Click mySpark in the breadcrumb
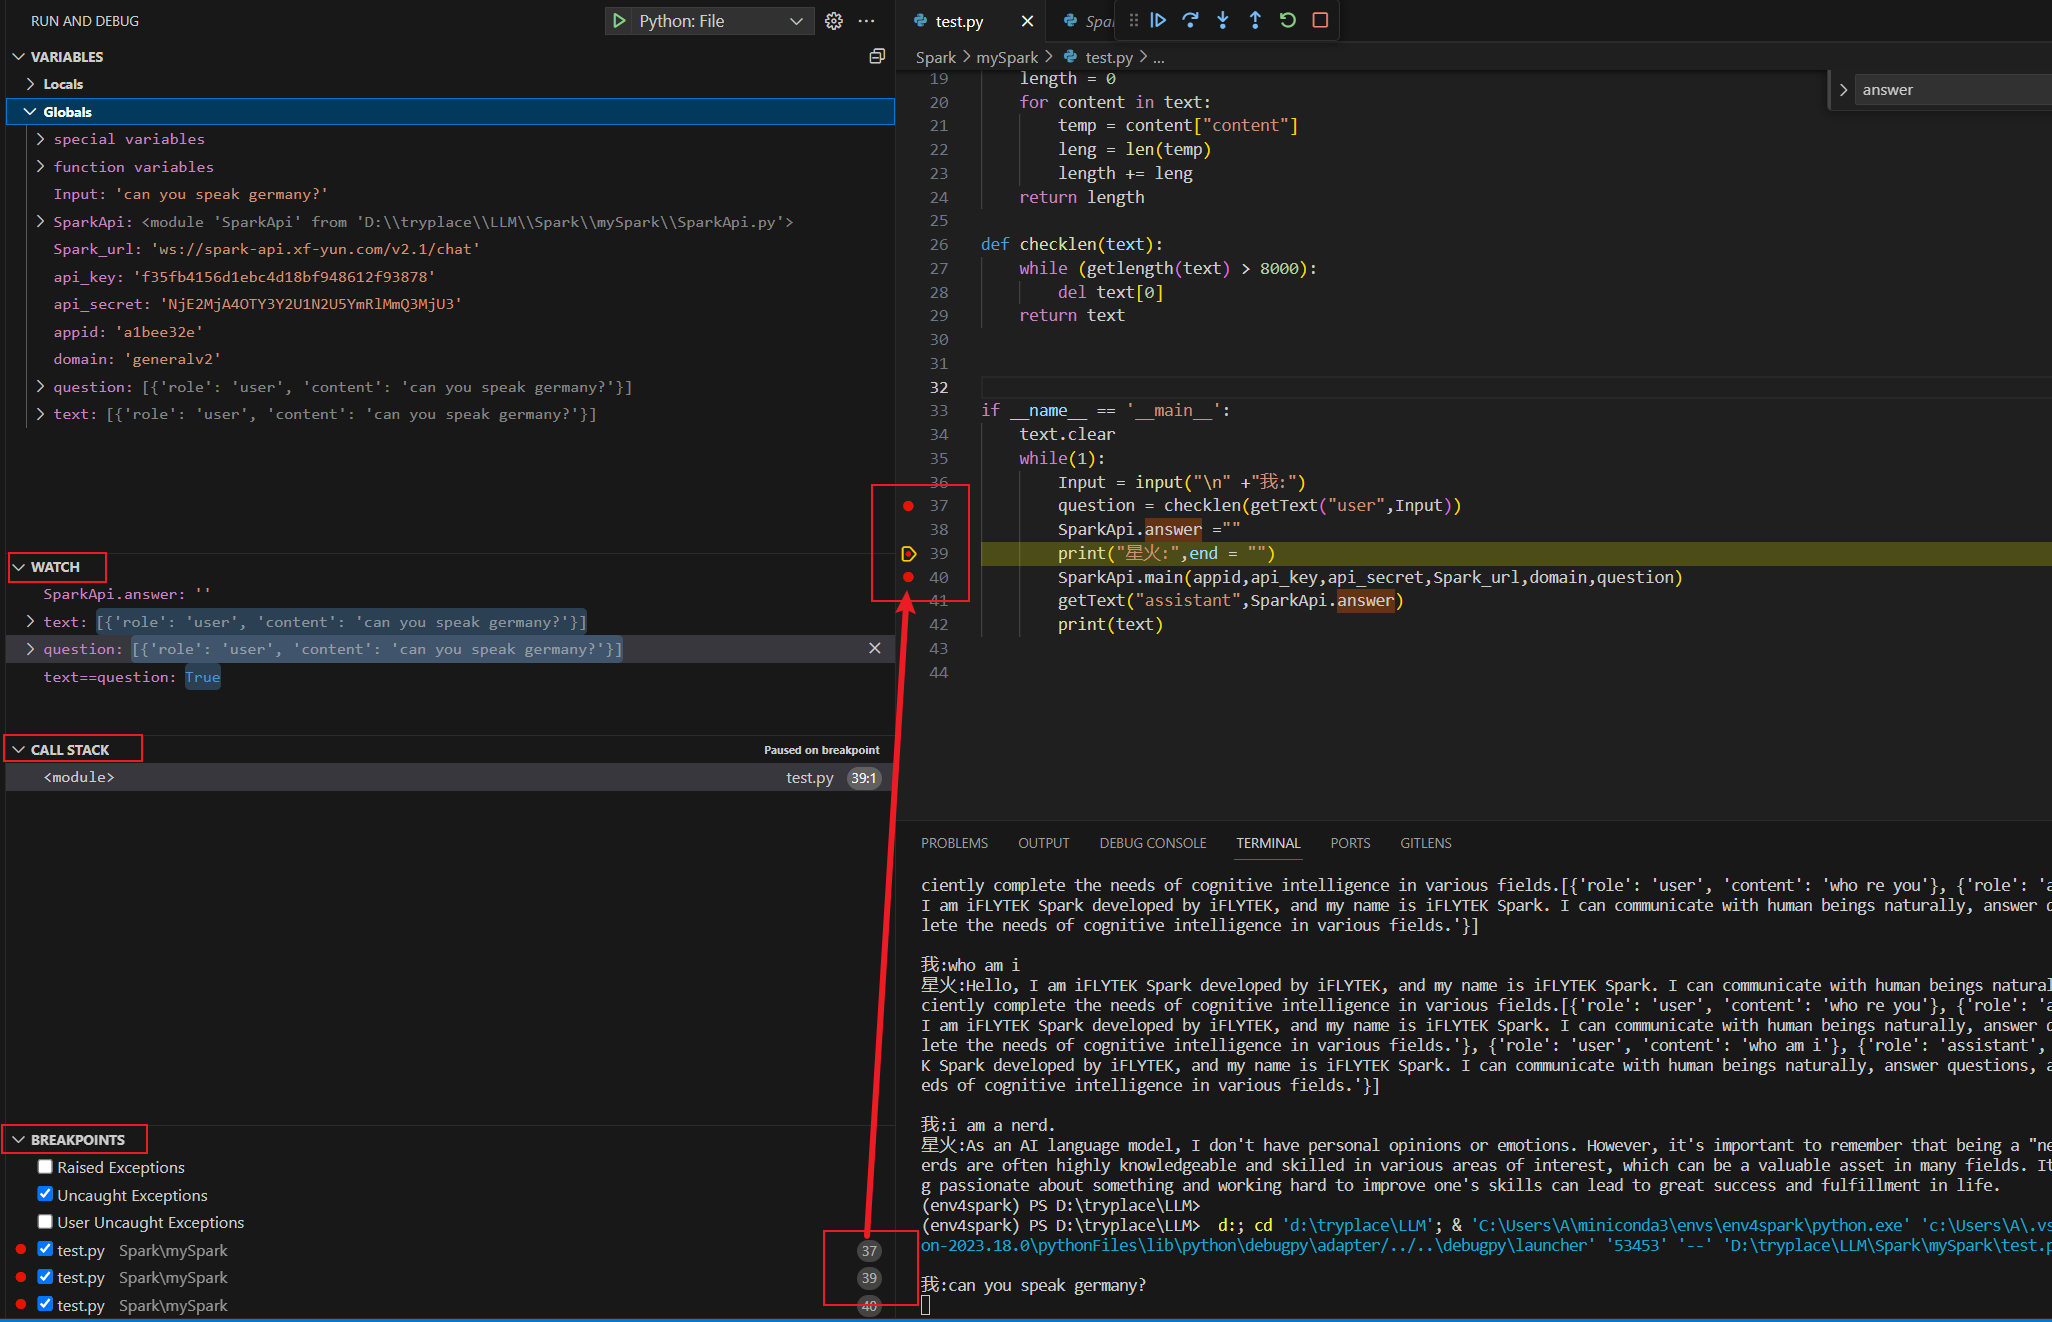Viewport: 2052px width, 1322px height. pyautogui.click(x=1007, y=58)
